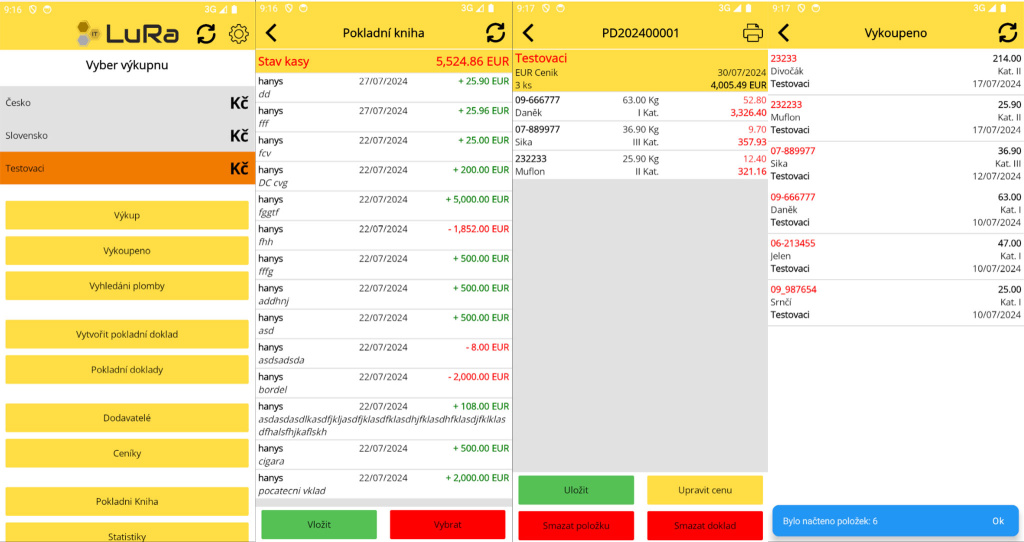The height and width of the screenshot is (542, 1024).
Task: Click the green Uložit button
Action: pyautogui.click(x=575, y=490)
